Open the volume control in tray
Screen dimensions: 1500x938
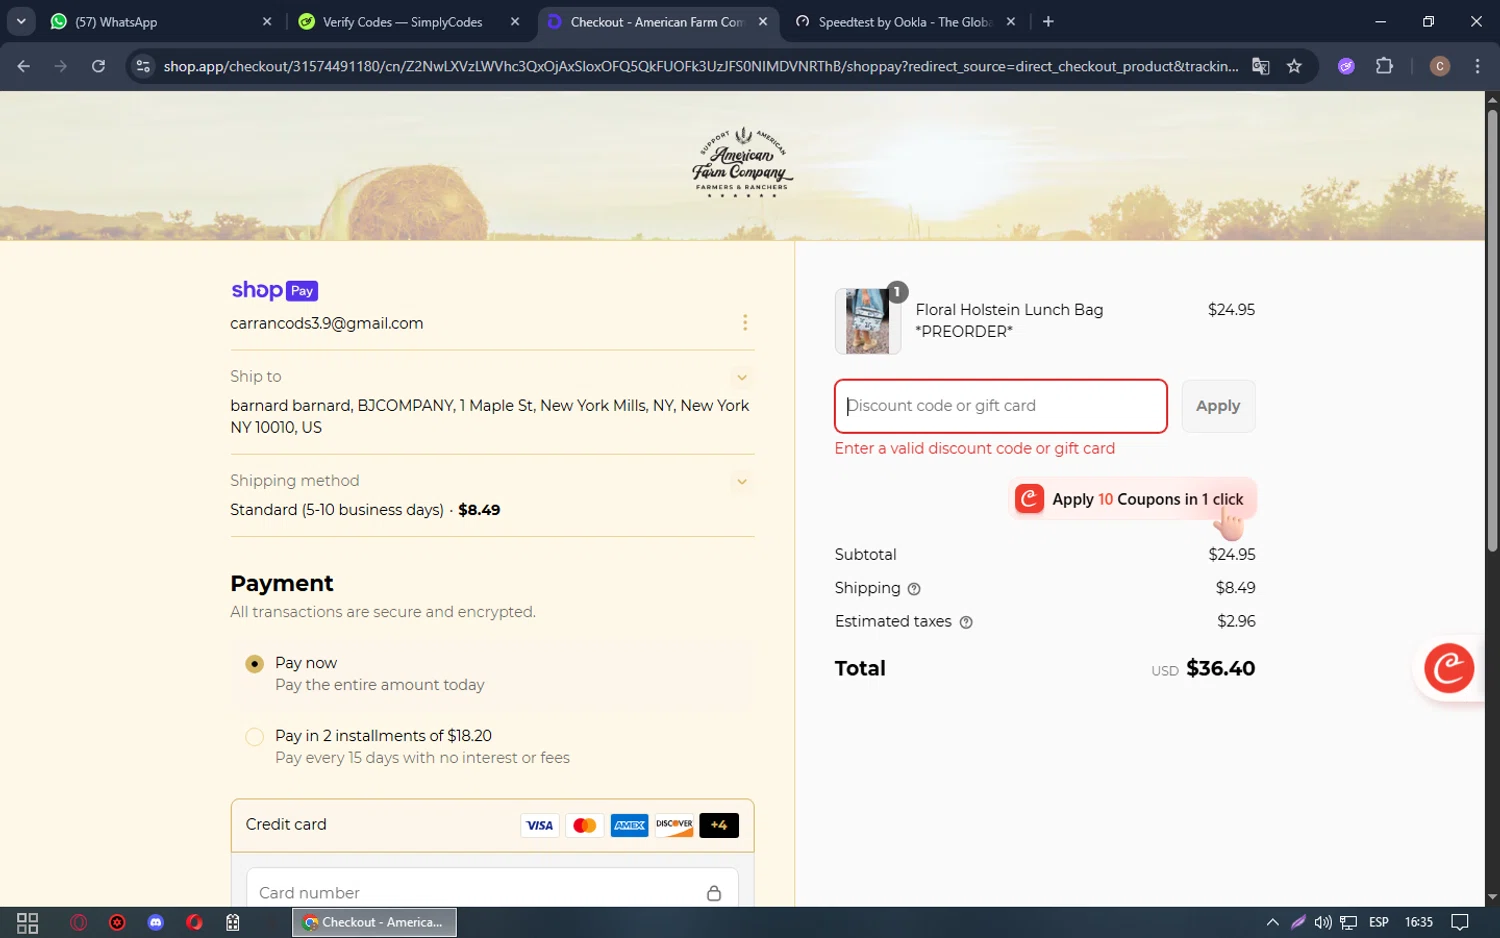click(1322, 922)
